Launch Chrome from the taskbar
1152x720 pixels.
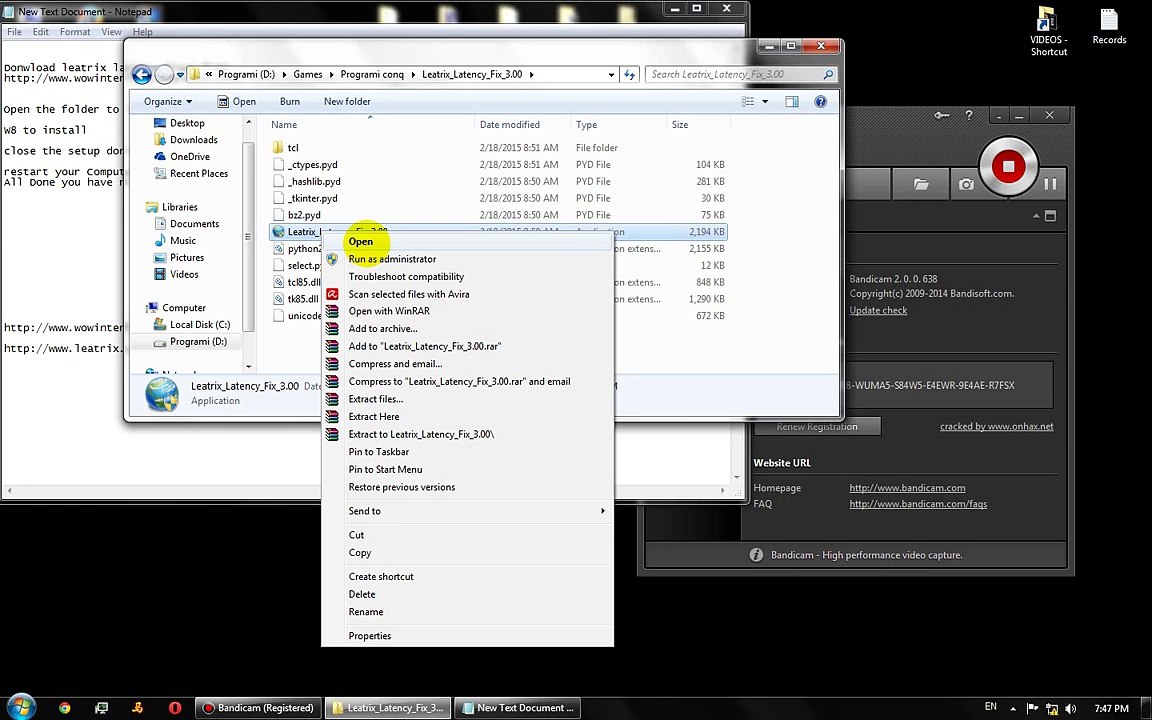coord(65,708)
